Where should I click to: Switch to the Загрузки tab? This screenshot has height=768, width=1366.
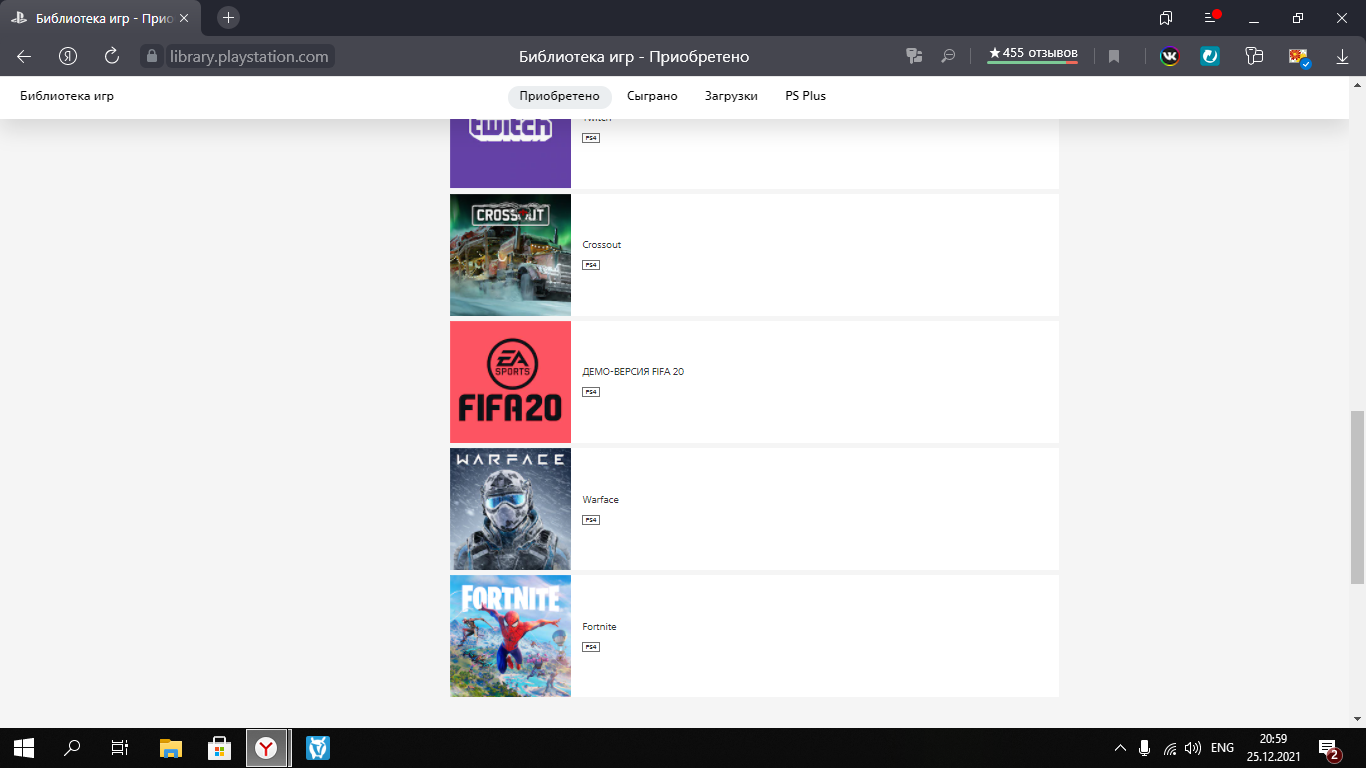coord(731,96)
